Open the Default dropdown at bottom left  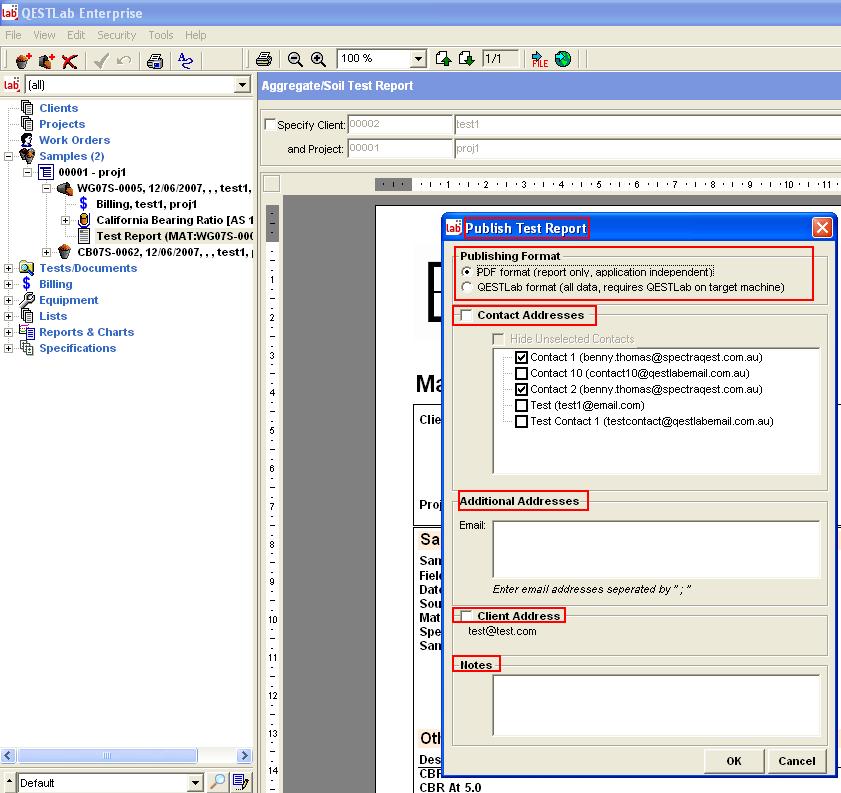(x=195, y=782)
